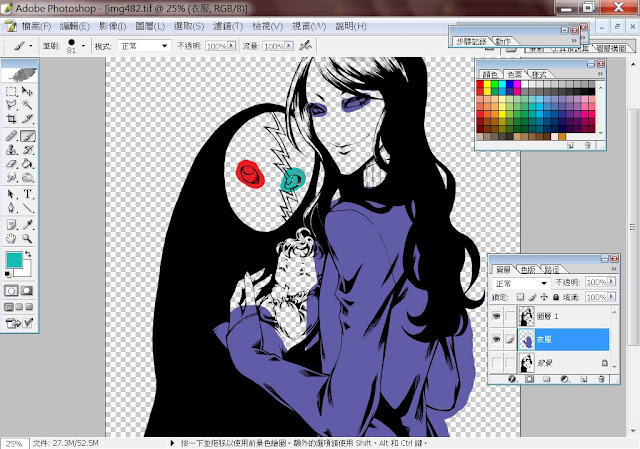Toggle link box on 圖層 1 row

(510, 316)
